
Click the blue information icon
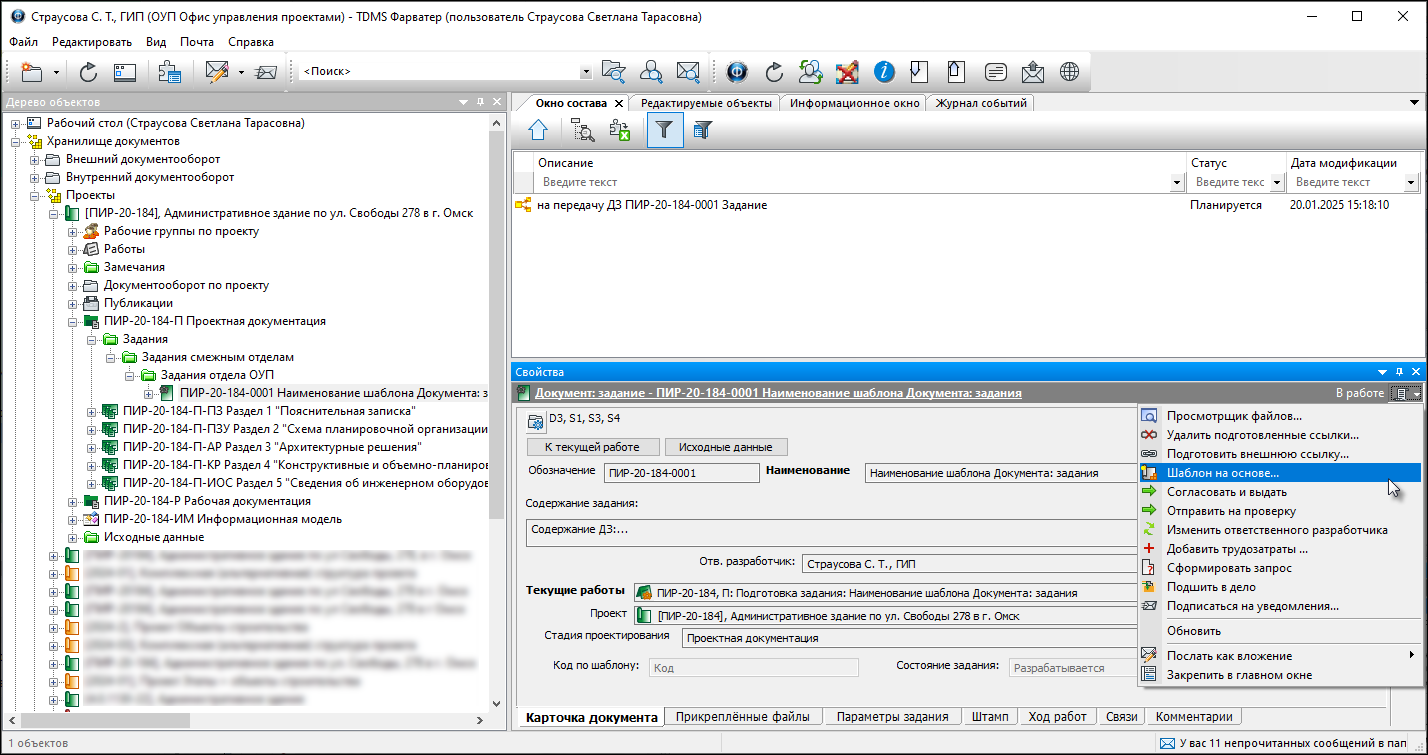click(884, 72)
